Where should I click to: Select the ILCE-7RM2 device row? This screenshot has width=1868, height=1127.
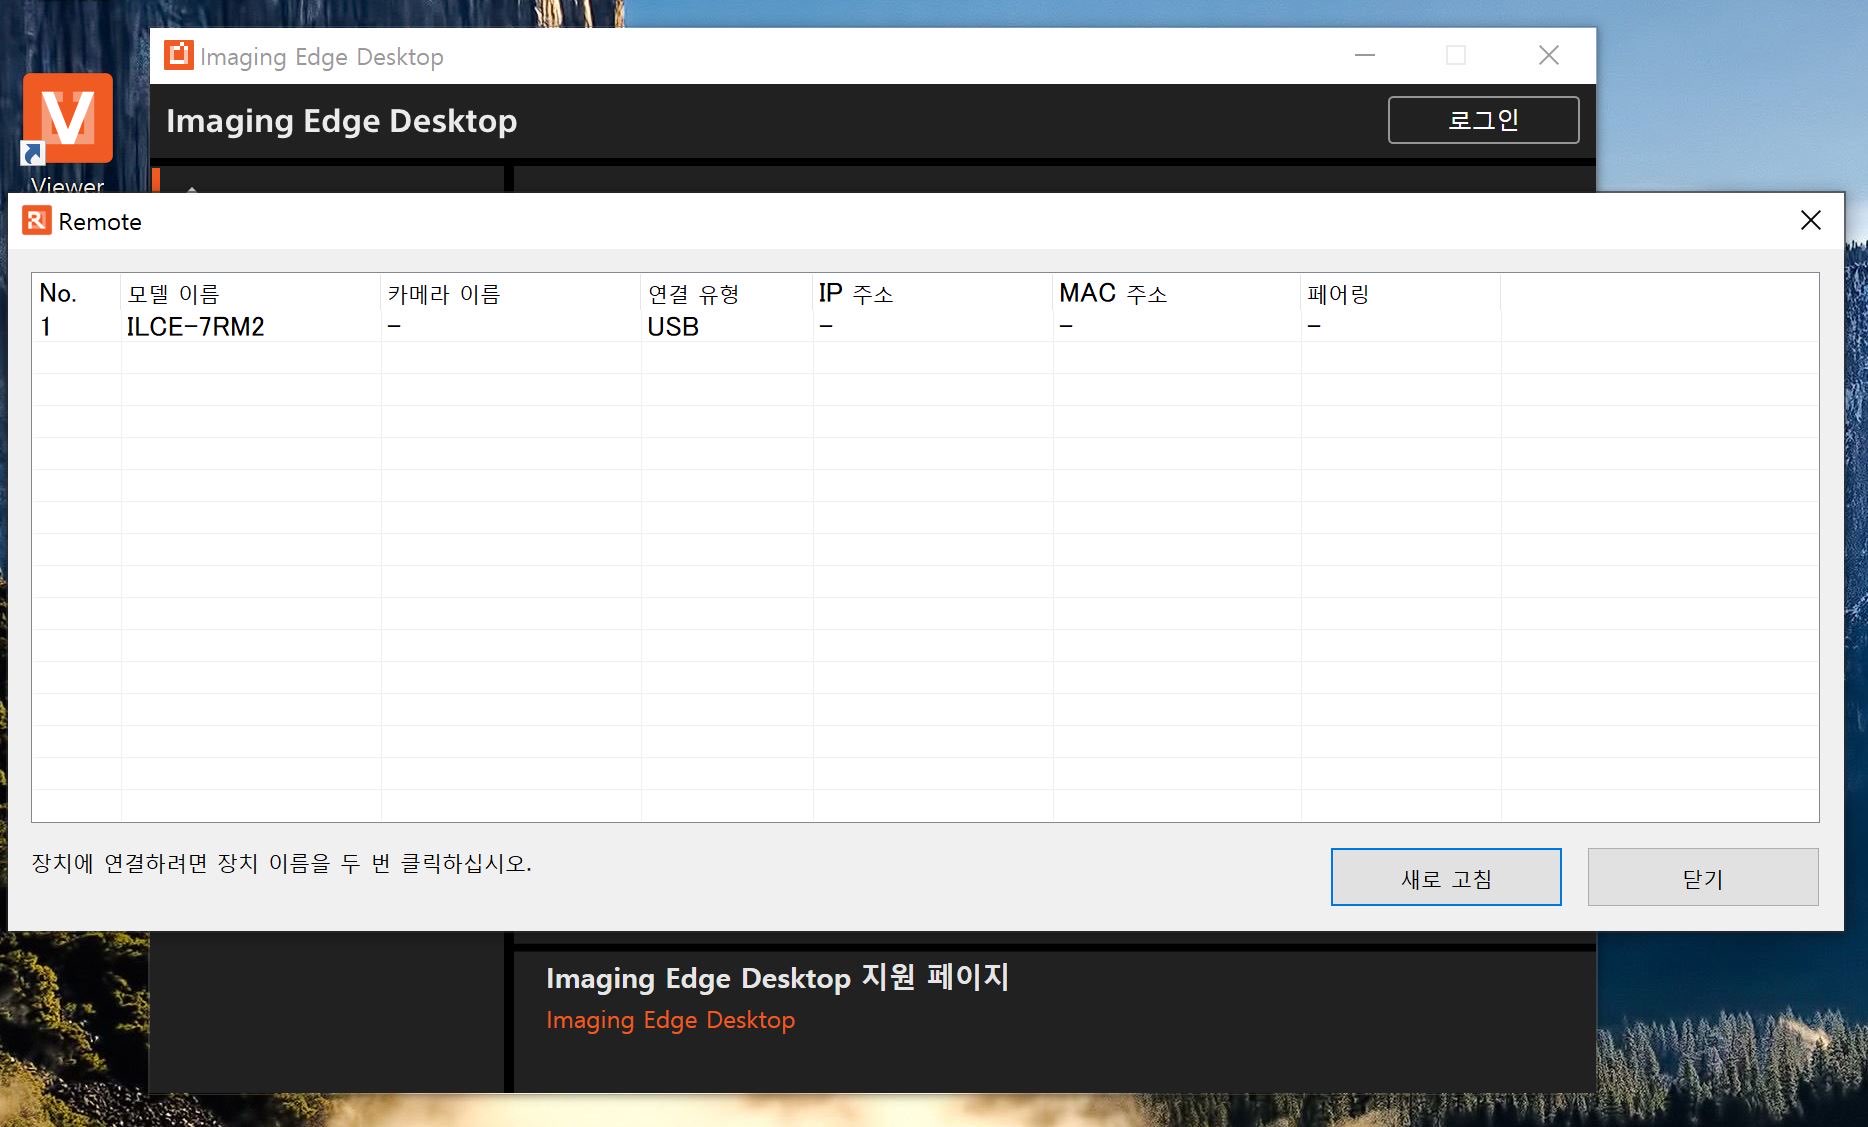pos(925,327)
